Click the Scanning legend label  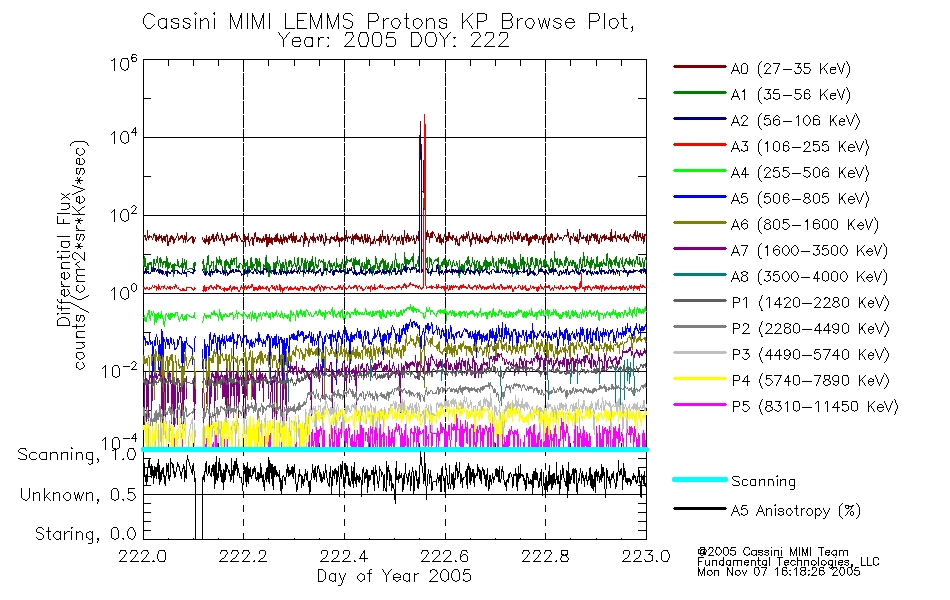[763, 481]
